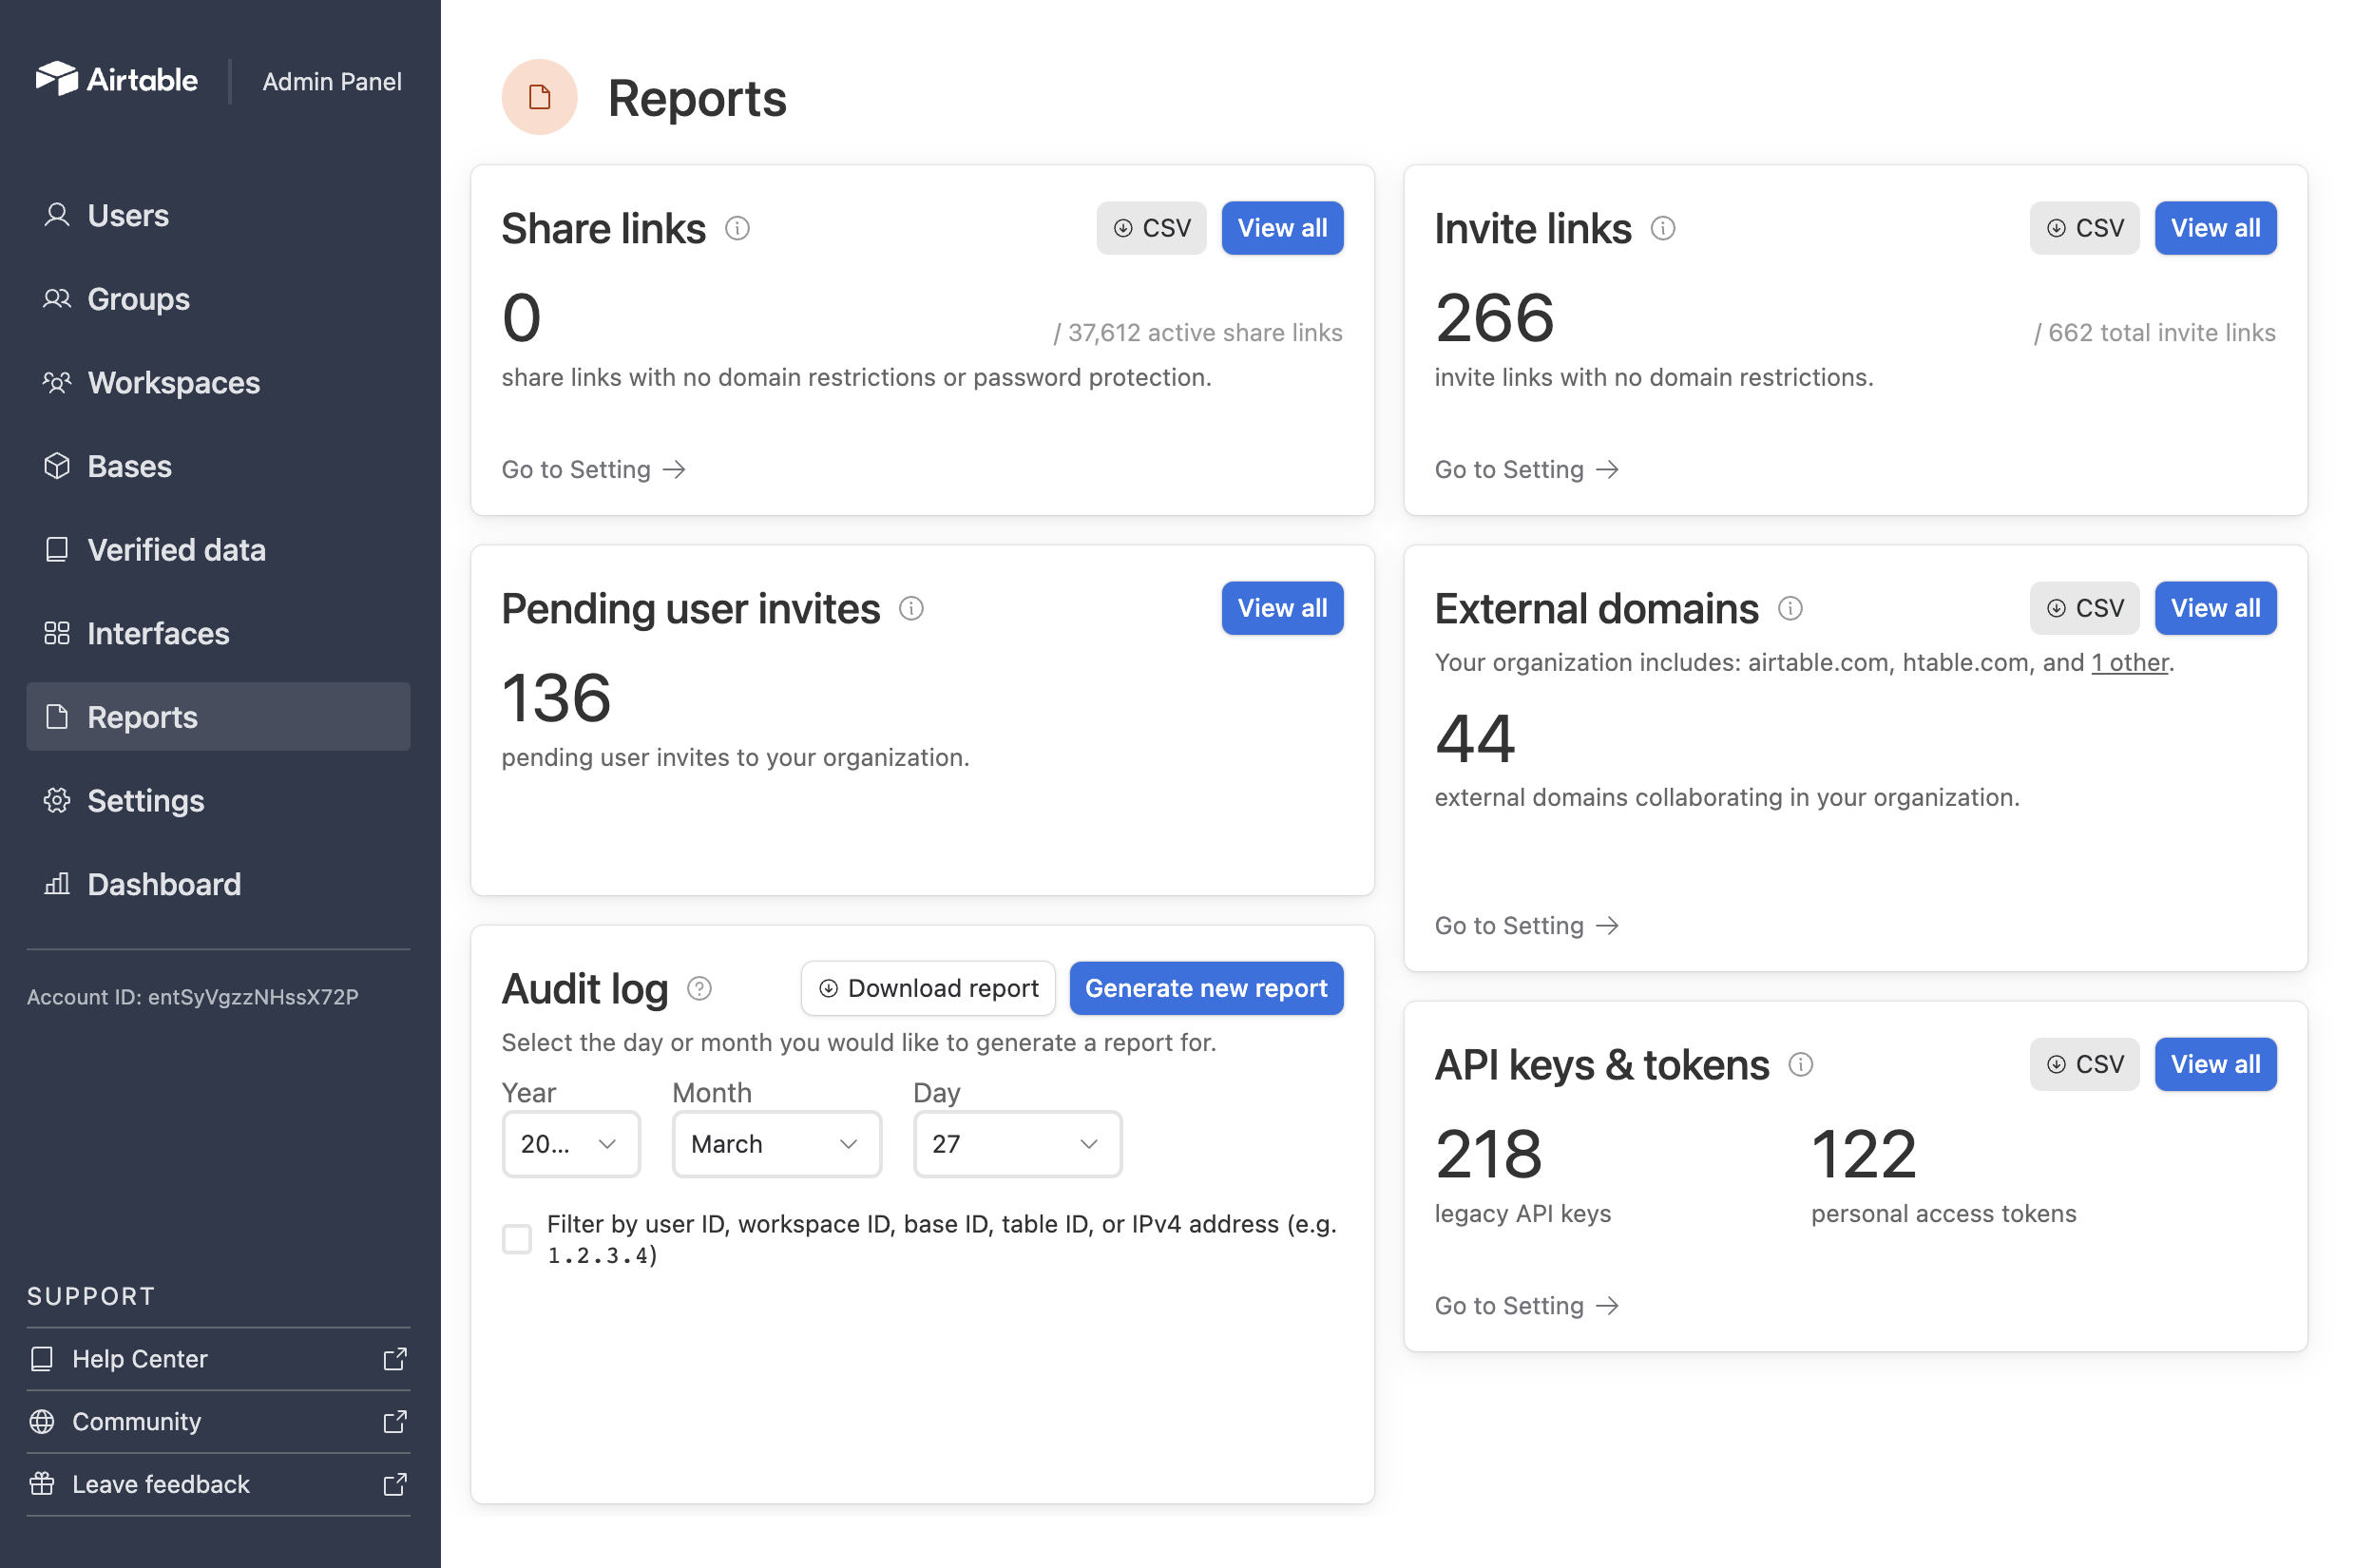
Task: Download Share links CSV
Action: click(1151, 228)
